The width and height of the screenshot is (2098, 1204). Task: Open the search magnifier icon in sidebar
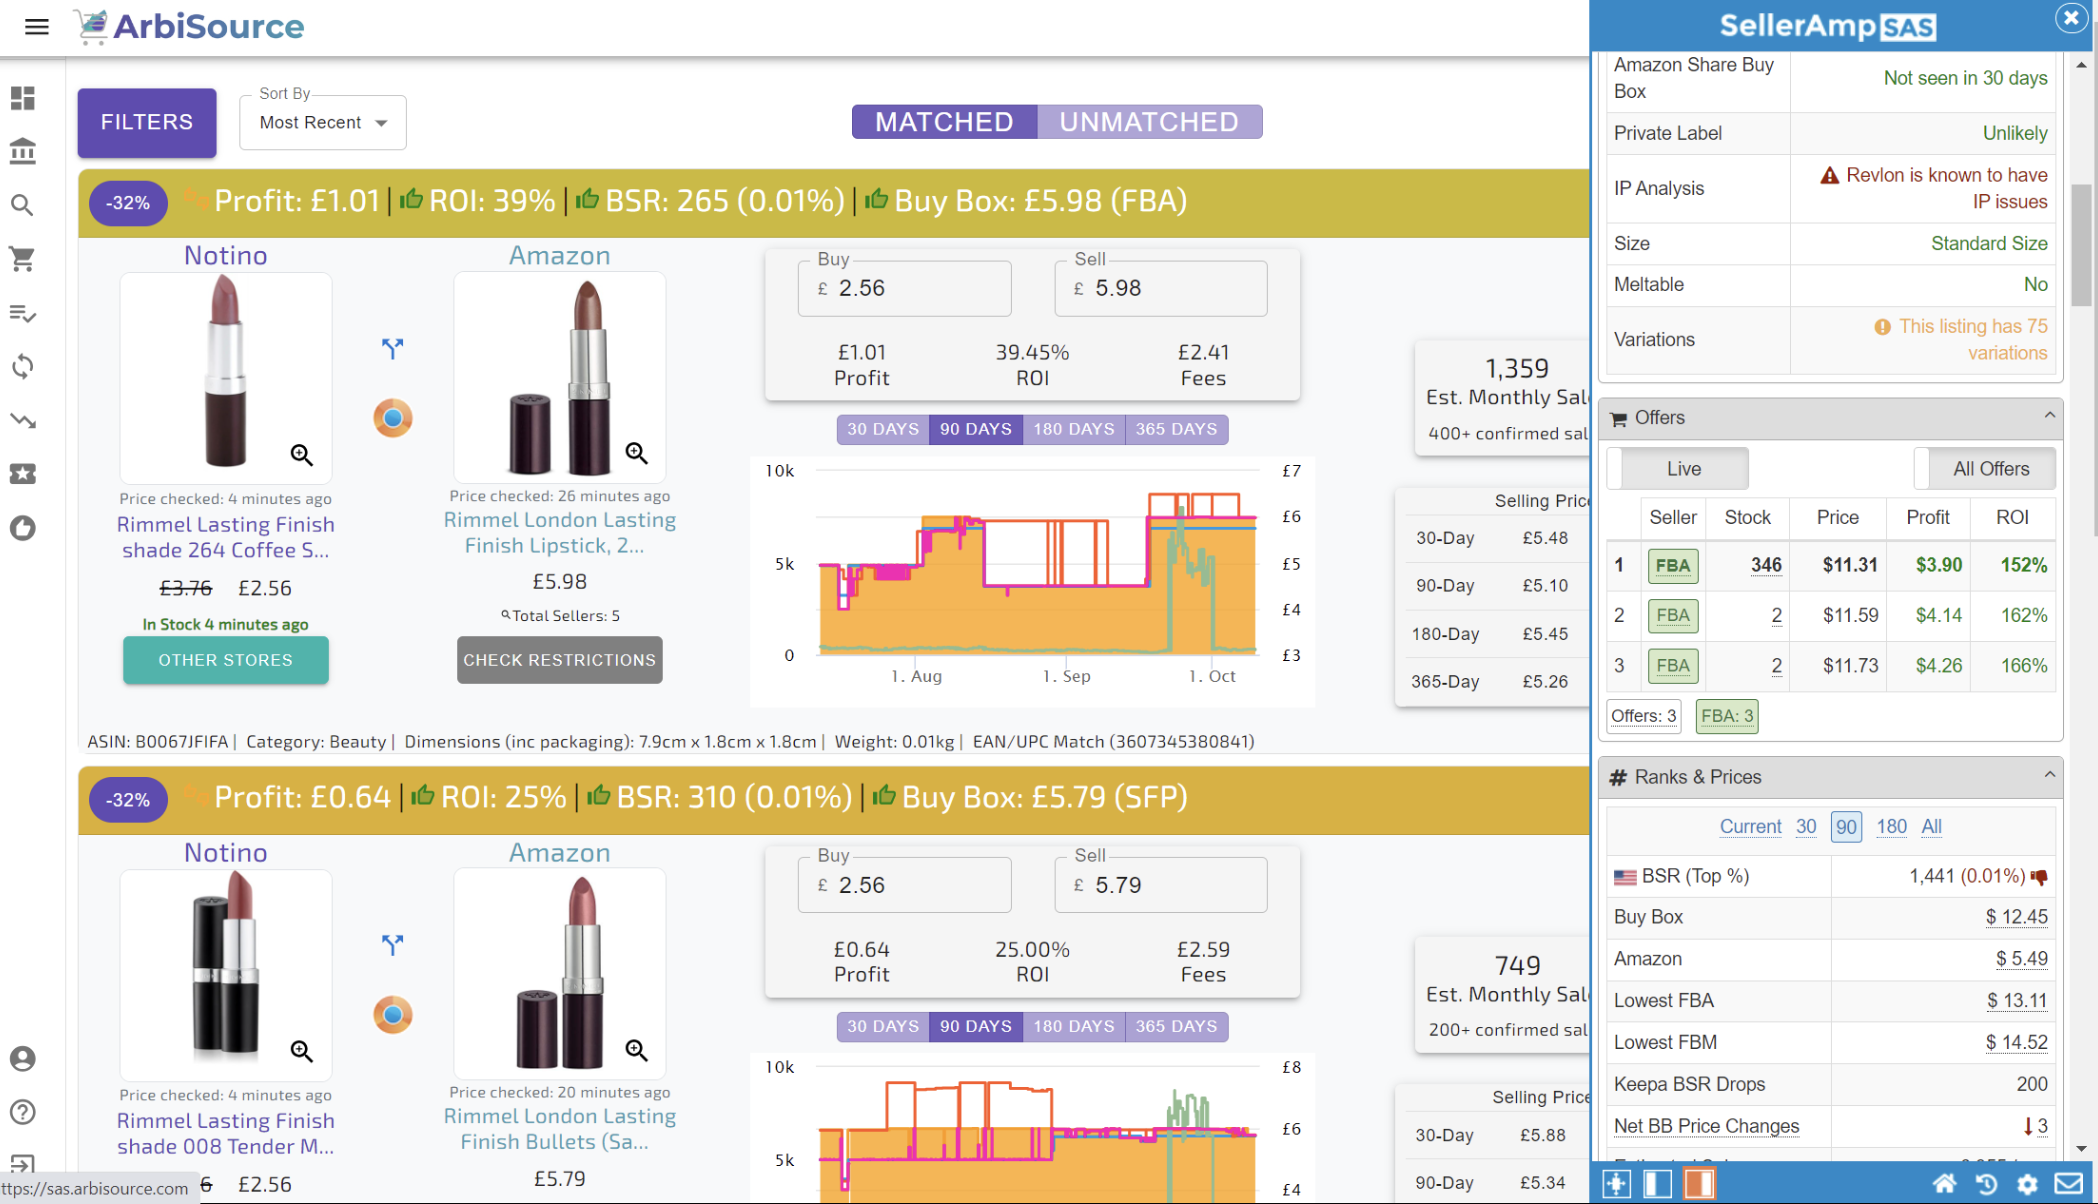coord(23,205)
